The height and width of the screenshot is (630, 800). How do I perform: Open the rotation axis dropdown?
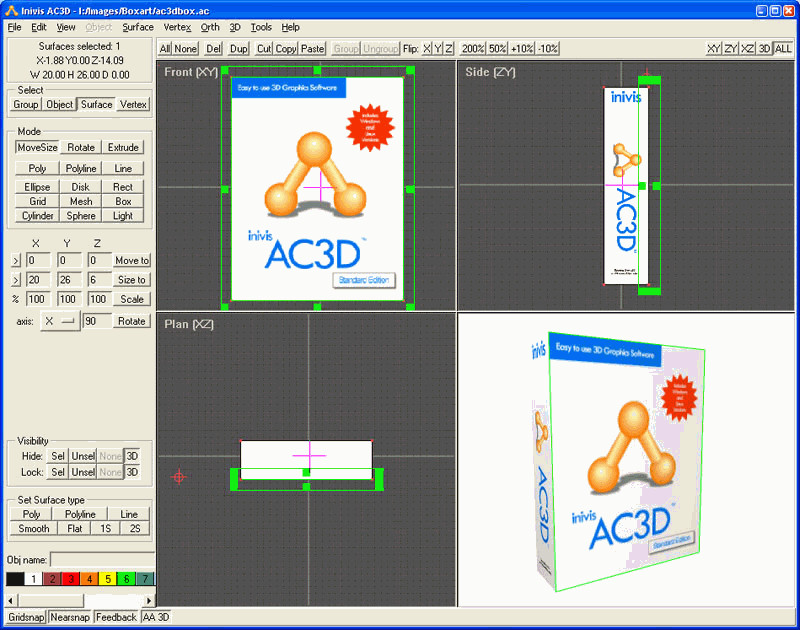(60, 321)
